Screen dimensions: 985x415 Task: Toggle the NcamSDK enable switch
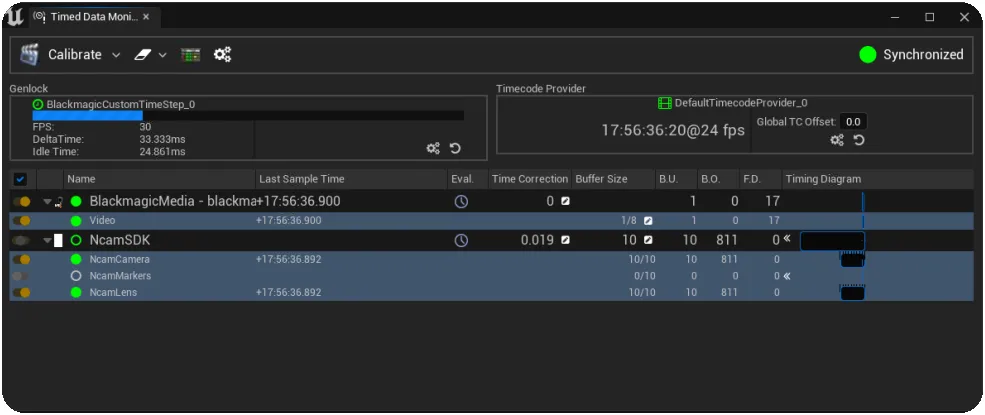pos(22,240)
